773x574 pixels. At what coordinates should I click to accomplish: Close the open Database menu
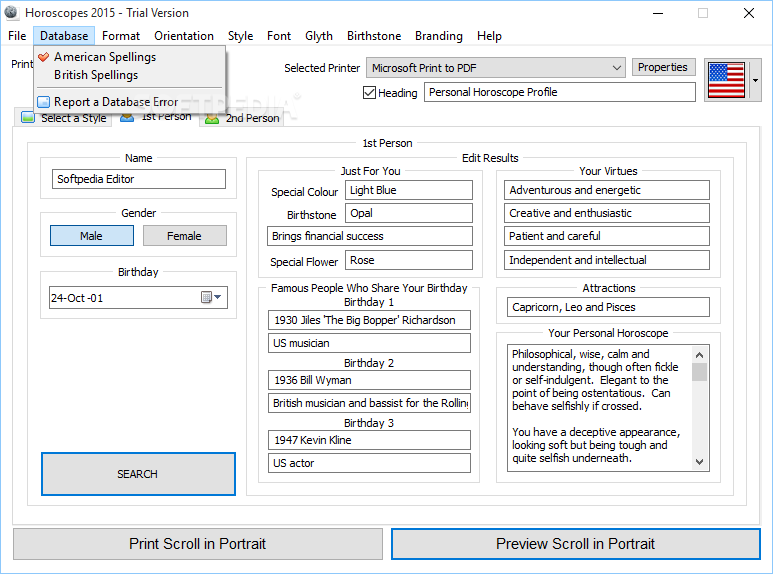tap(64, 36)
